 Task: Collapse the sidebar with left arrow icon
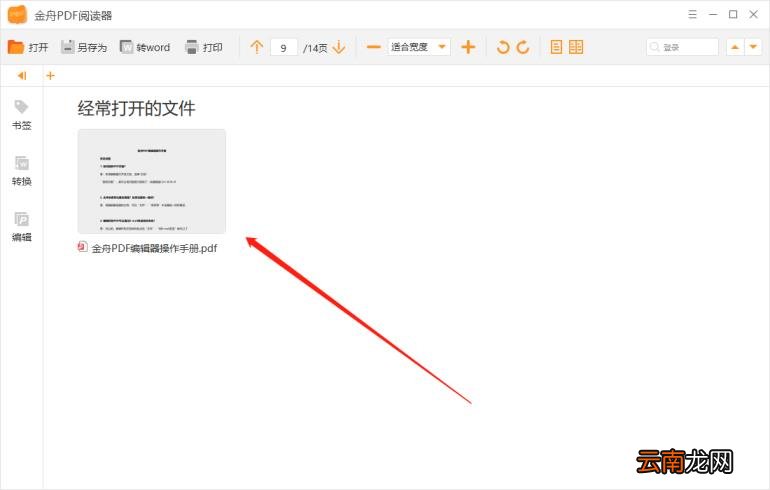[22, 76]
